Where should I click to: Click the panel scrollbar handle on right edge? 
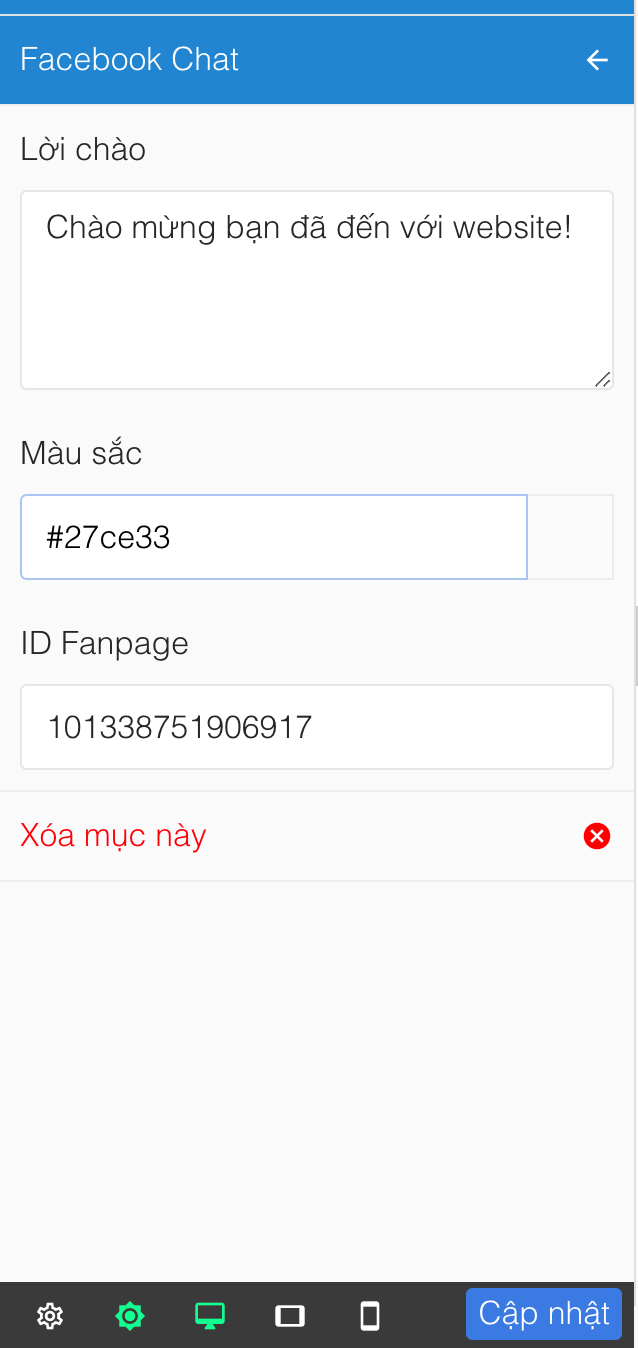tap(635, 645)
